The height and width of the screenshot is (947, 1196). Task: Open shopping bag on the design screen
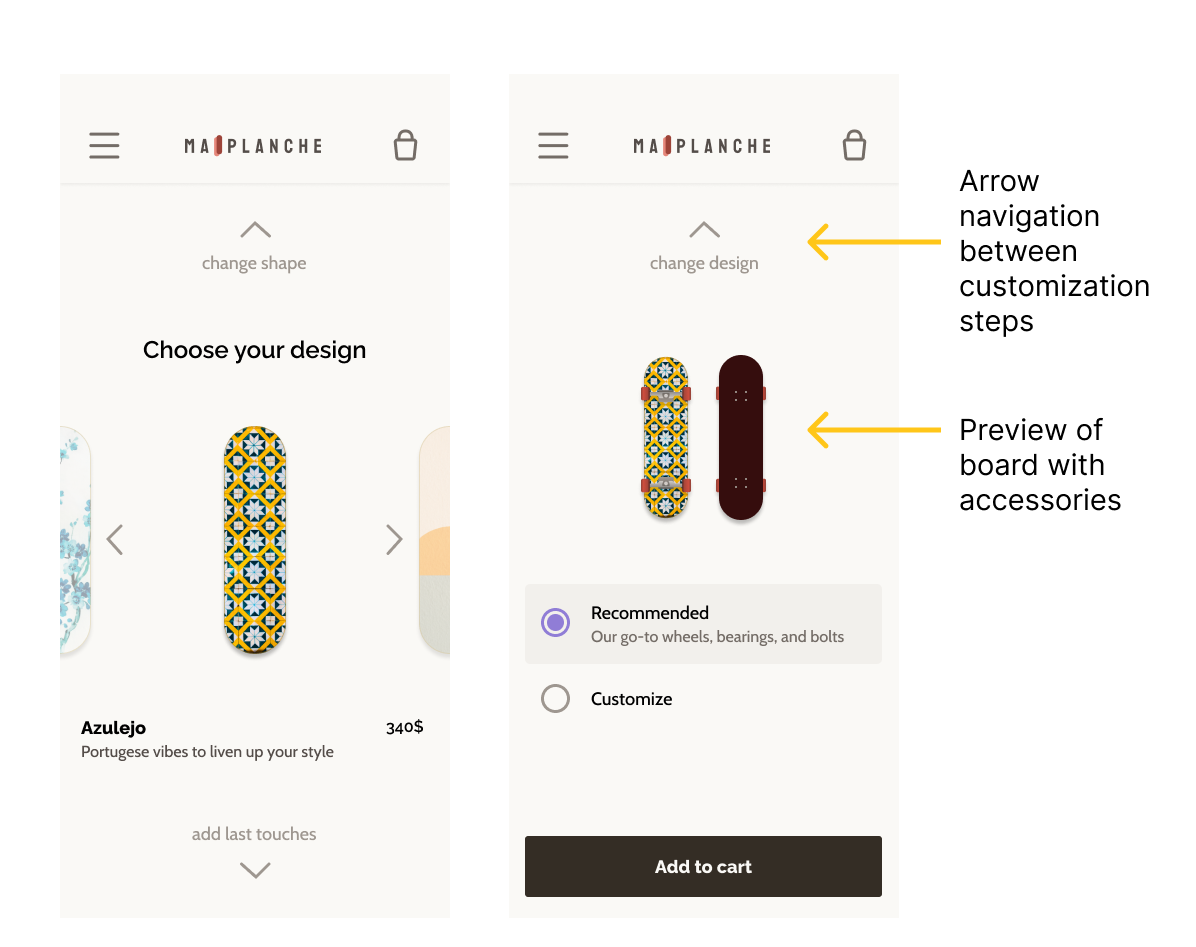coord(405,146)
